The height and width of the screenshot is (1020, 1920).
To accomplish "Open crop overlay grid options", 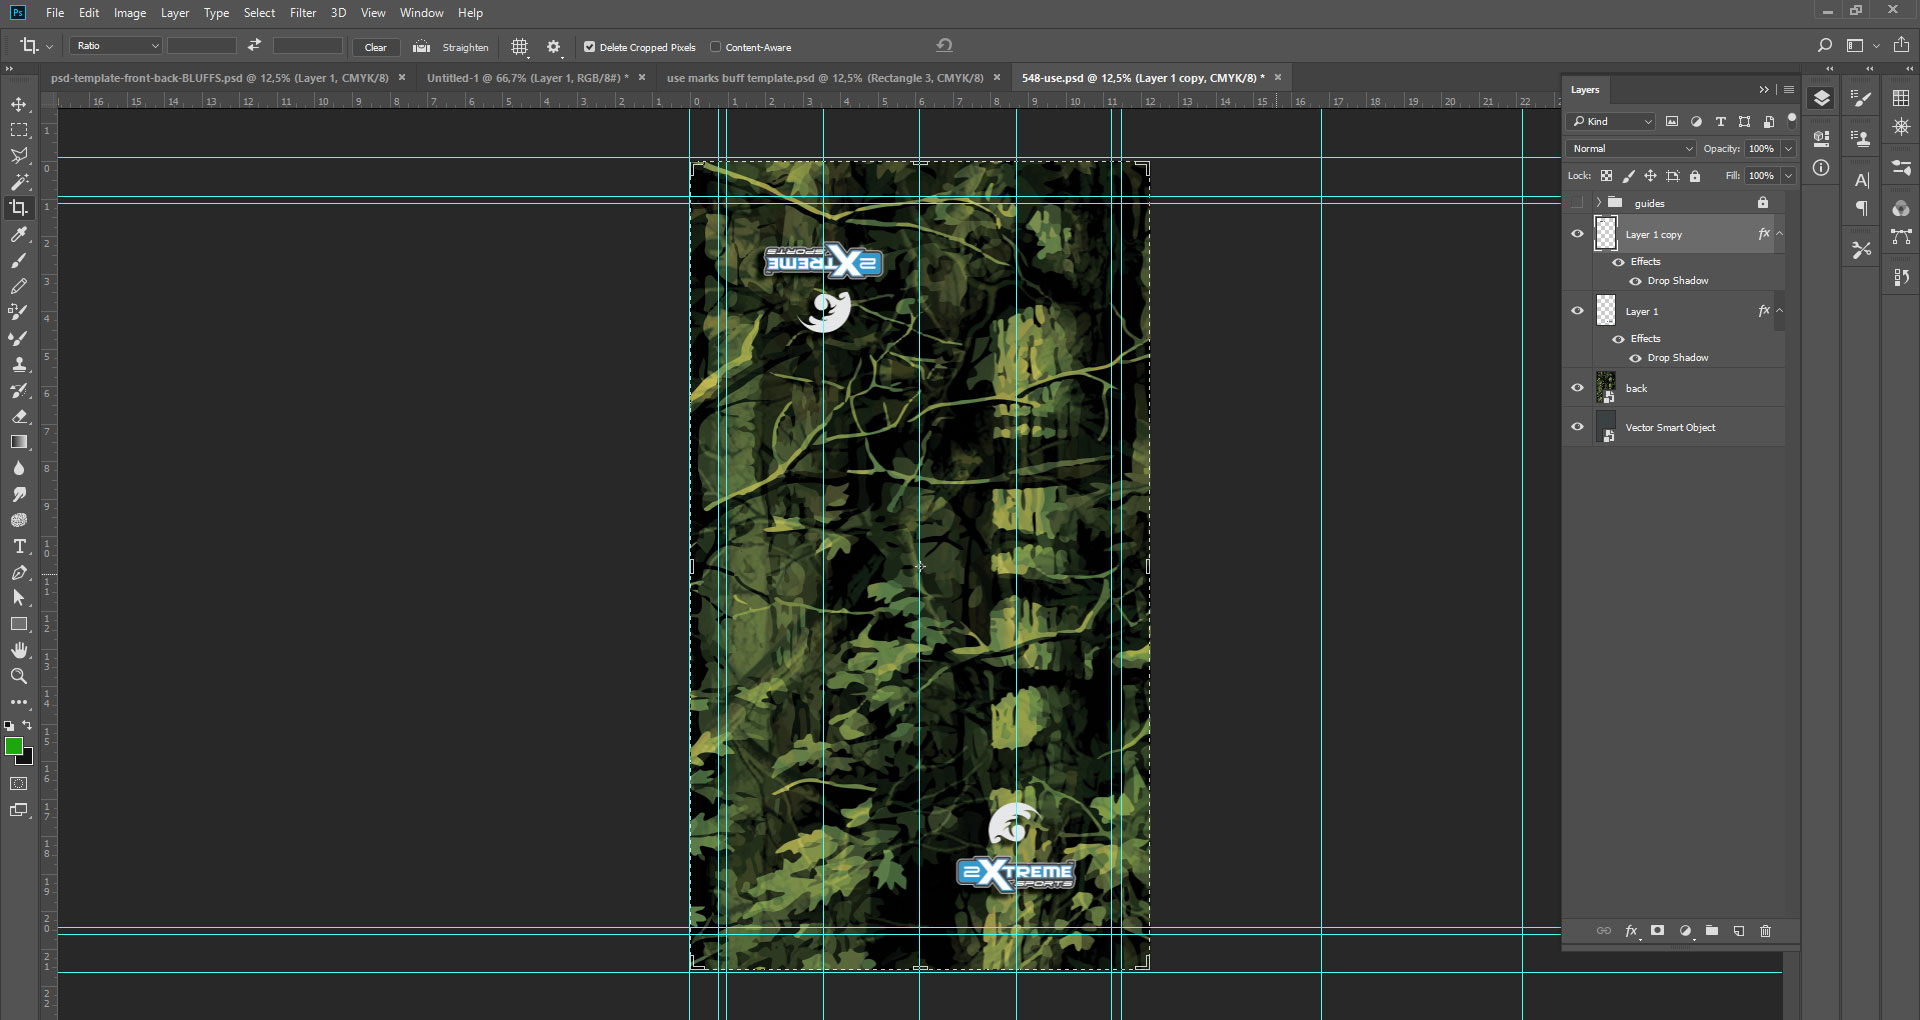I will (520, 47).
